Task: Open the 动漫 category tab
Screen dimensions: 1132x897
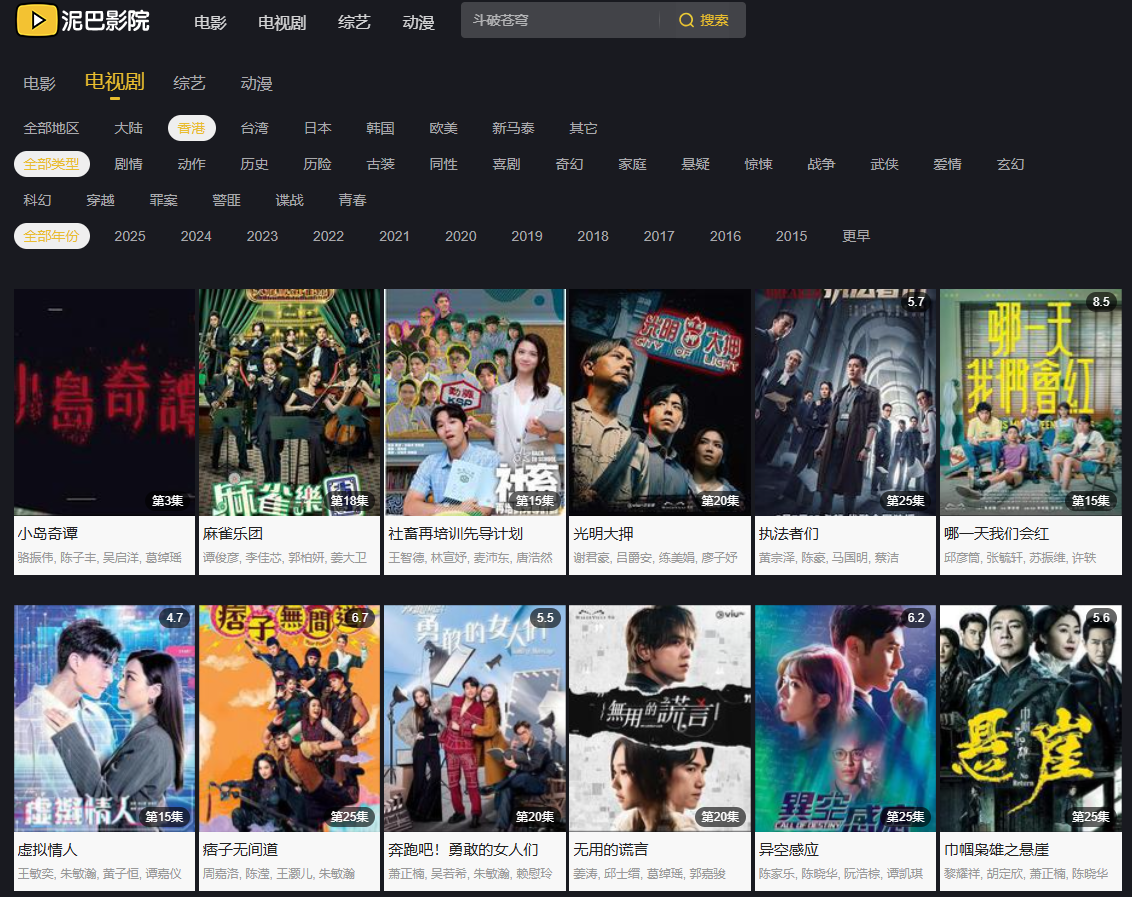Action: (418, 22)
